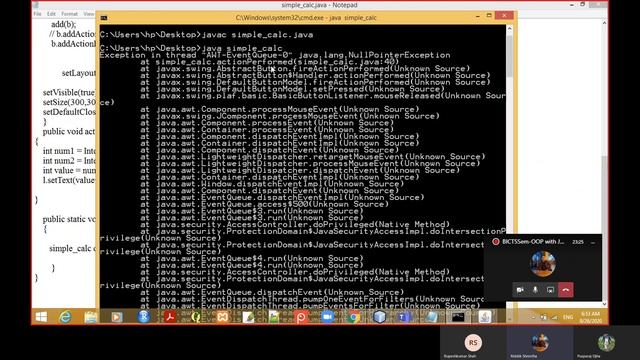This screenshot has width=640, height=360.
Task: Launch the media player taskbar icon
Action: [117, 317]
